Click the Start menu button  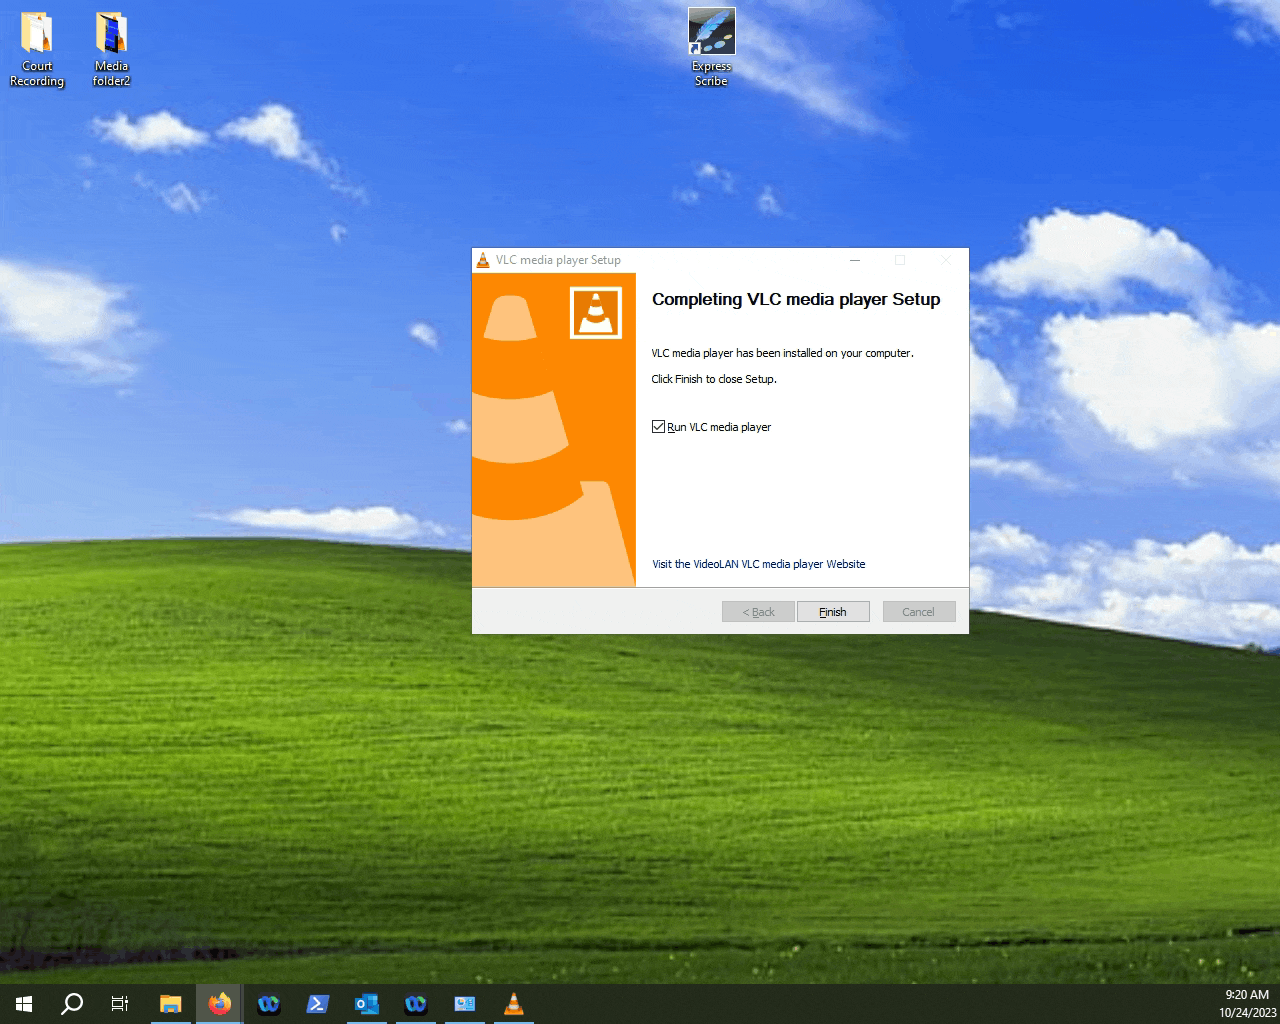point(22,1003)
